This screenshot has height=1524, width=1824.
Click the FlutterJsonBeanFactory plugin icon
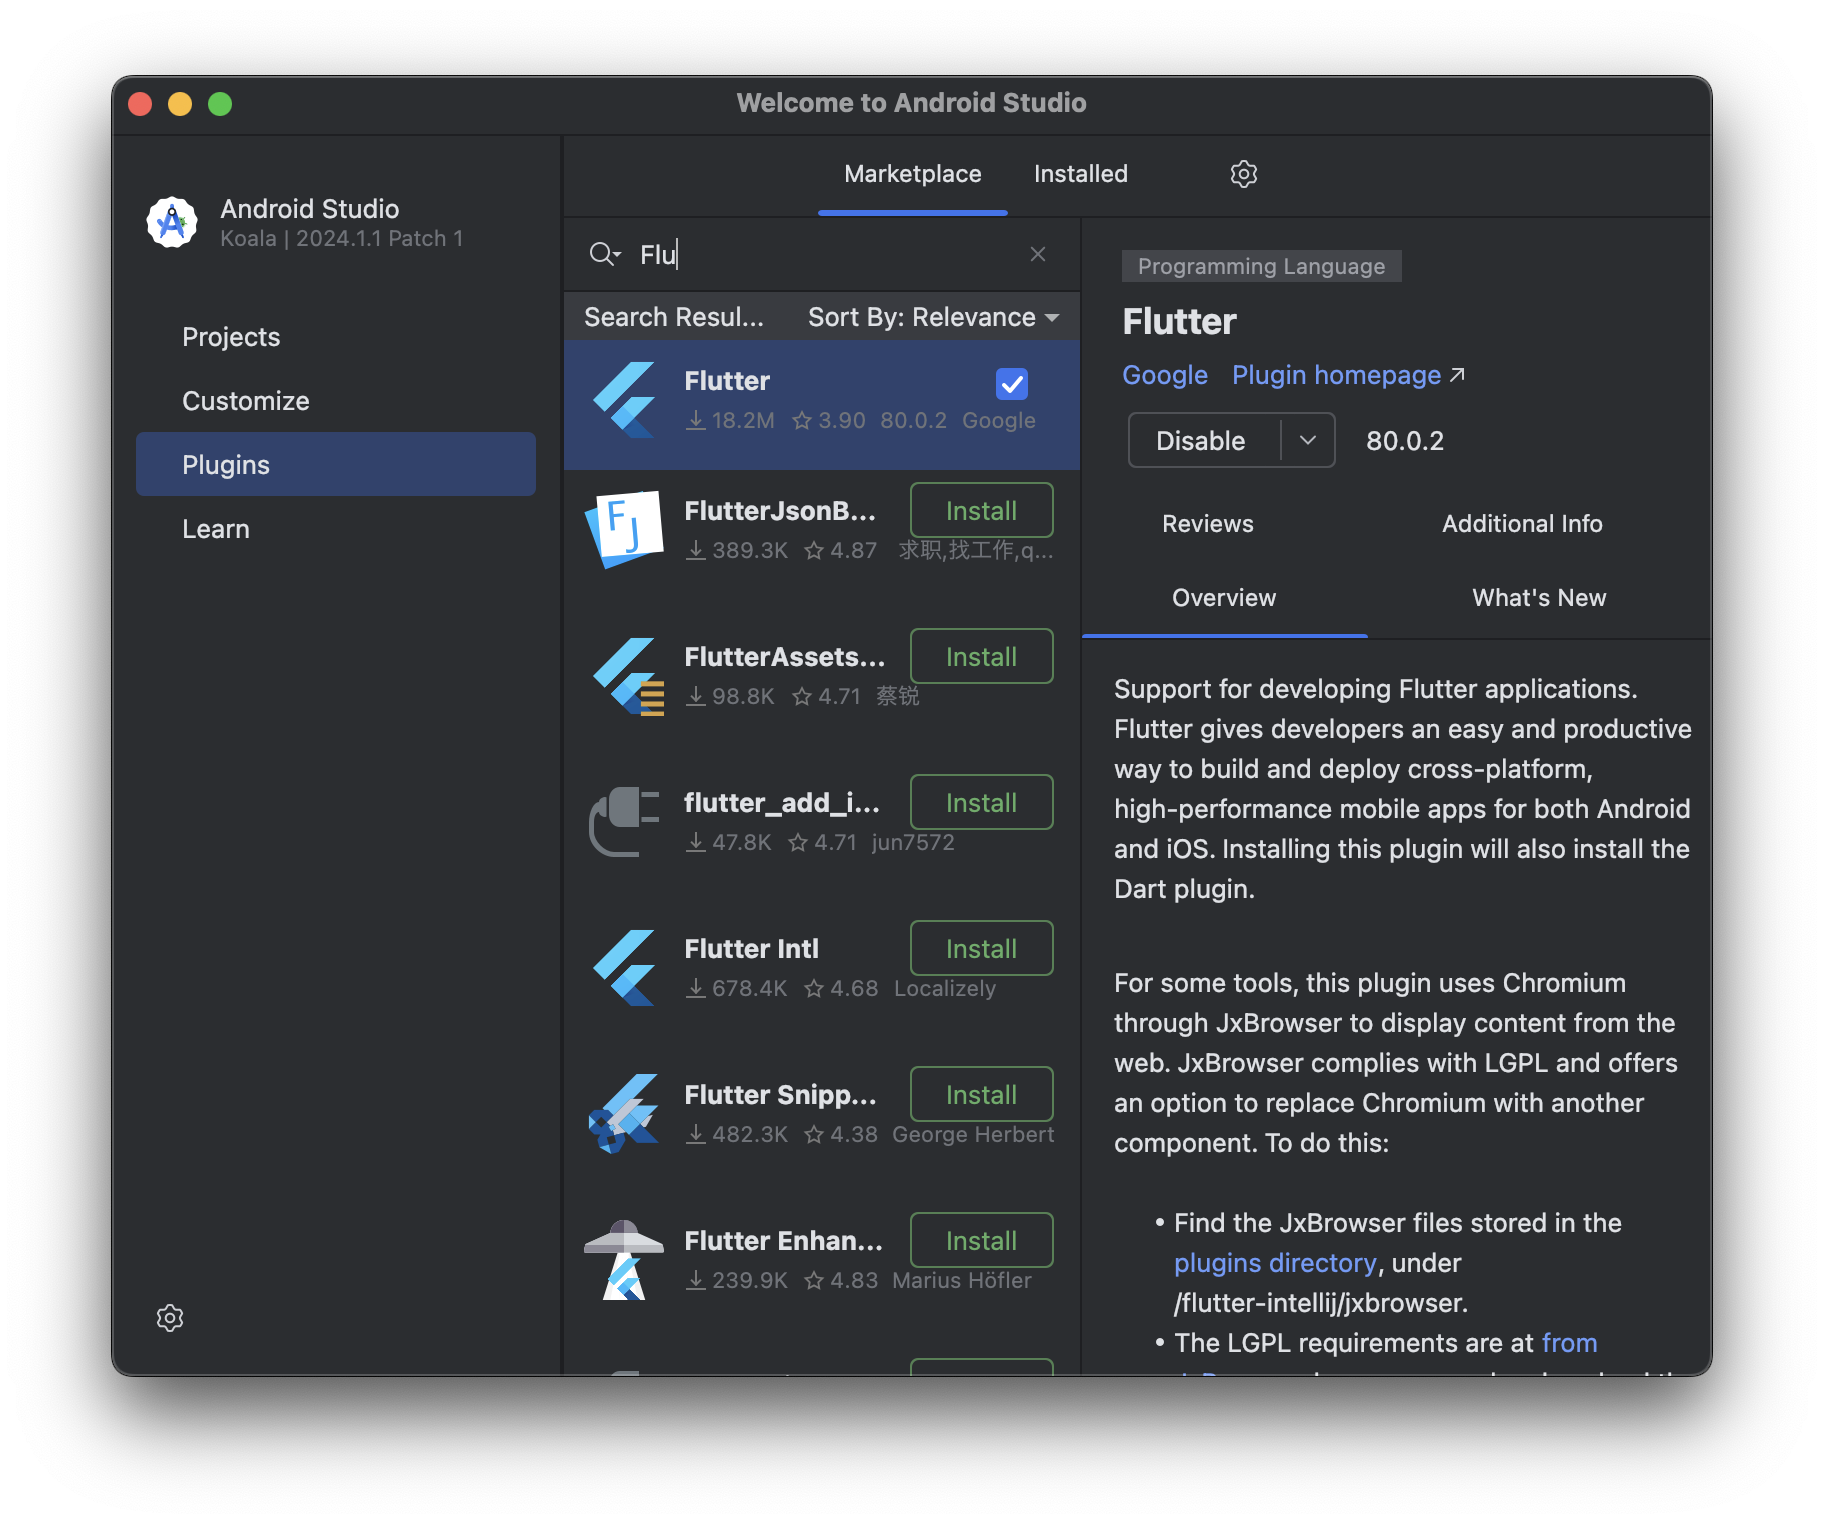tap(625, 529)
